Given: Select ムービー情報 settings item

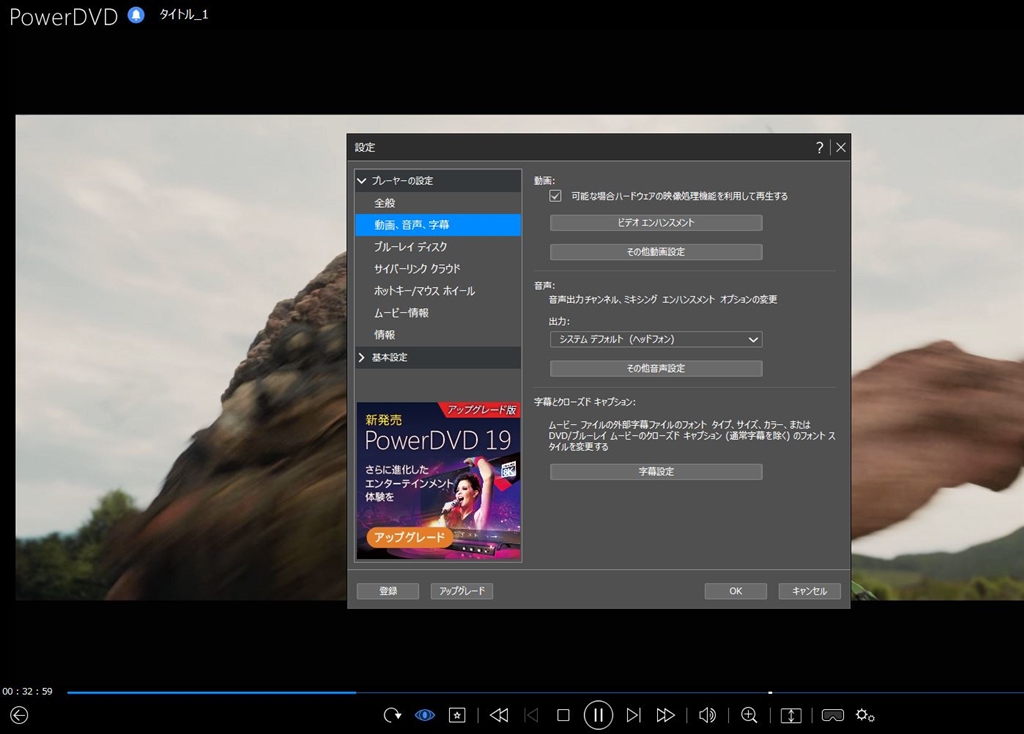Looking at the screenshot, I should [438, 313].
